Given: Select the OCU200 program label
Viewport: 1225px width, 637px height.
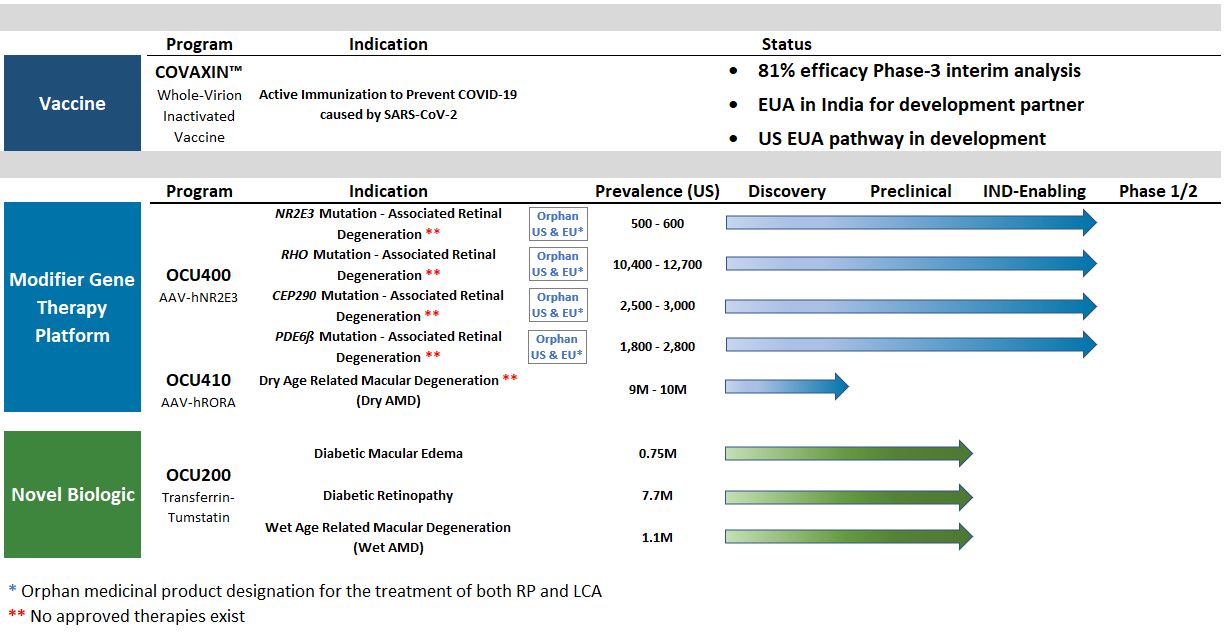Looking at the screenshot, I should tap(199, 475).
